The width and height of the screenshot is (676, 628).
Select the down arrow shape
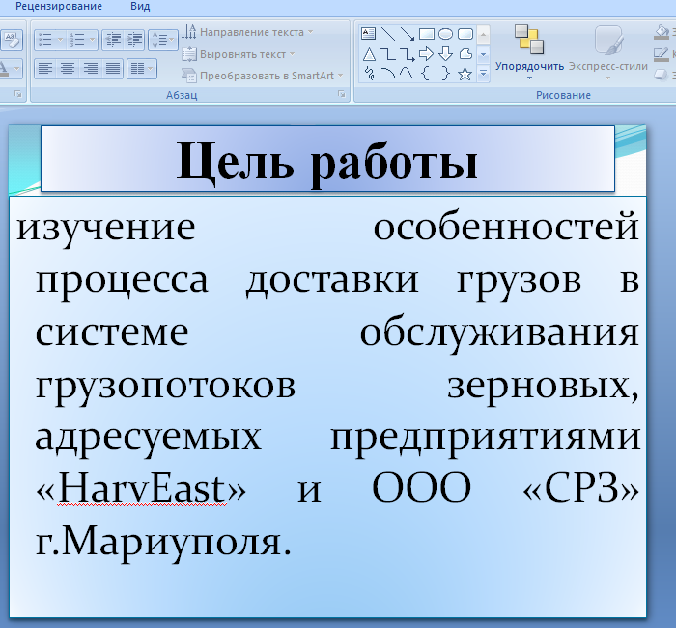click(x=445, y=54)
